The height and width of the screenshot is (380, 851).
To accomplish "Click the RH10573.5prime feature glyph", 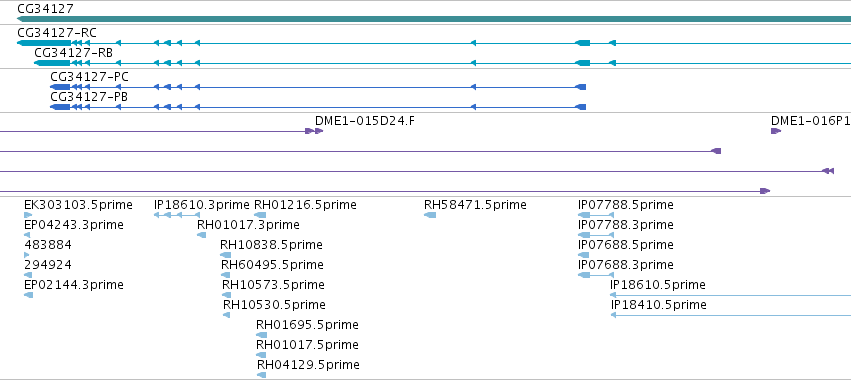I will coord(226,295).
